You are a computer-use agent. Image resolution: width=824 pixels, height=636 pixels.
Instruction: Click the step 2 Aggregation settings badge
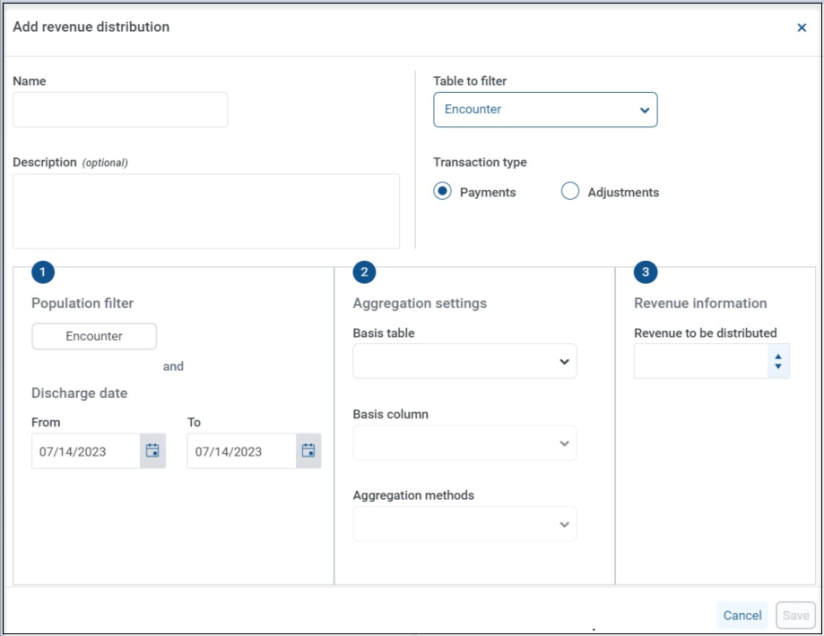(x=364, y=272)
